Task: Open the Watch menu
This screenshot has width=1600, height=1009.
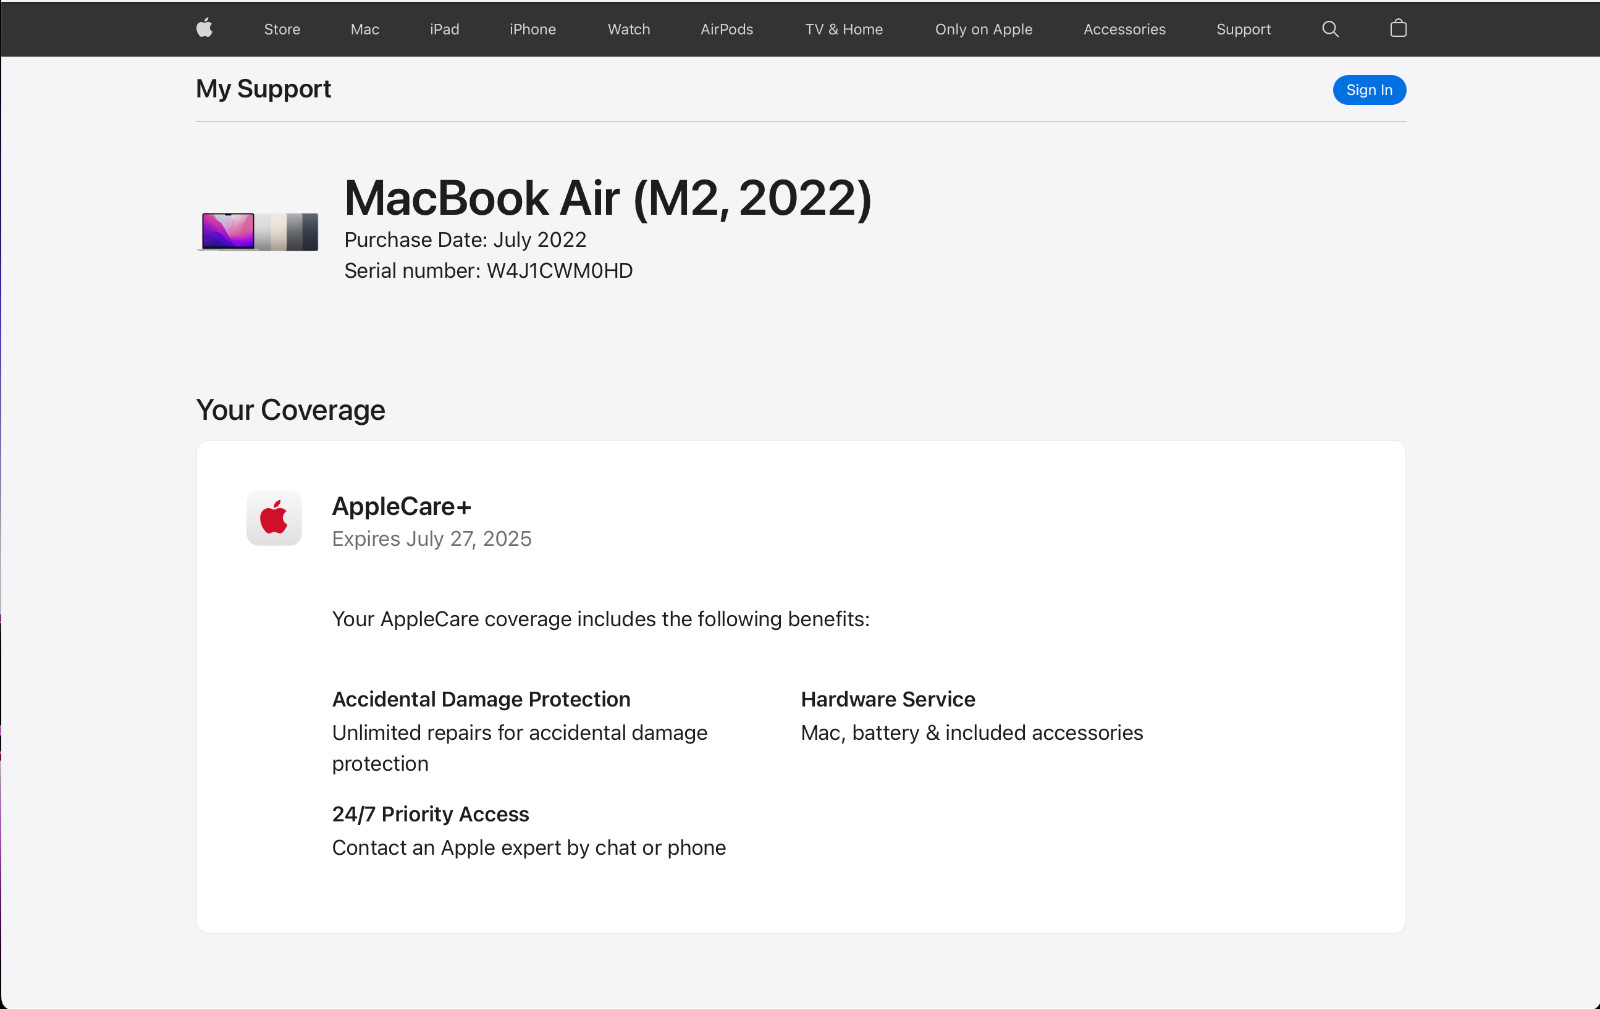Action: click(629, 29)
